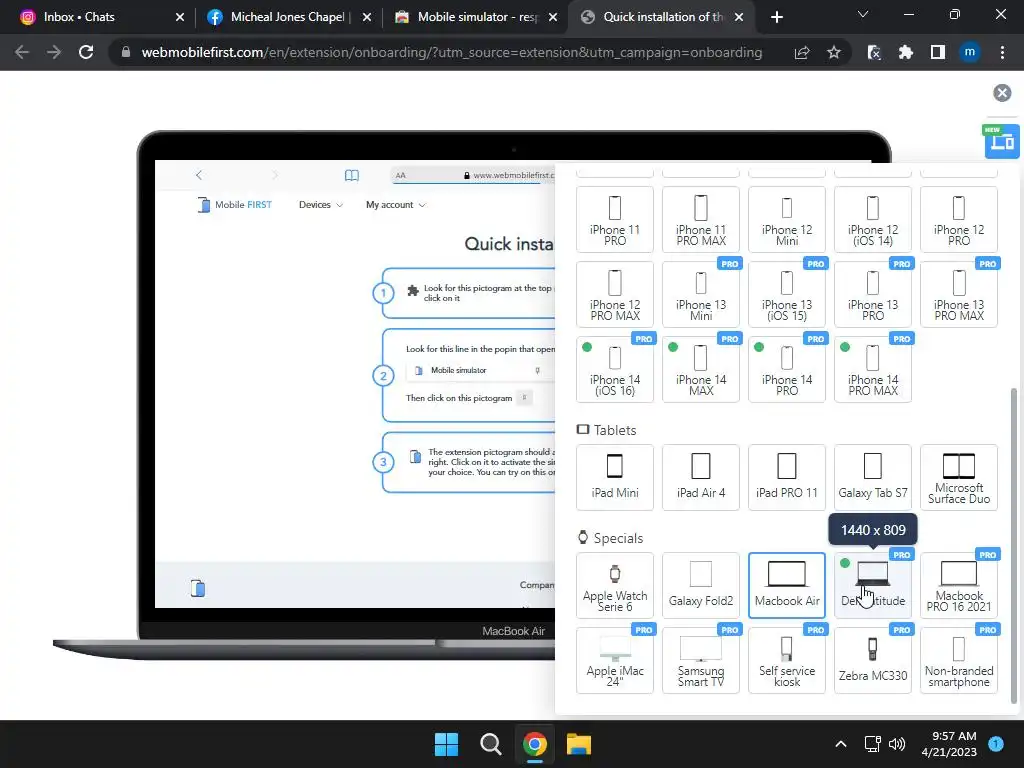The width and height of the screenshot is (1024, 768).
Task: Open the taskbar clock and date
Action: pyautogui.click(x=949, y=744)
